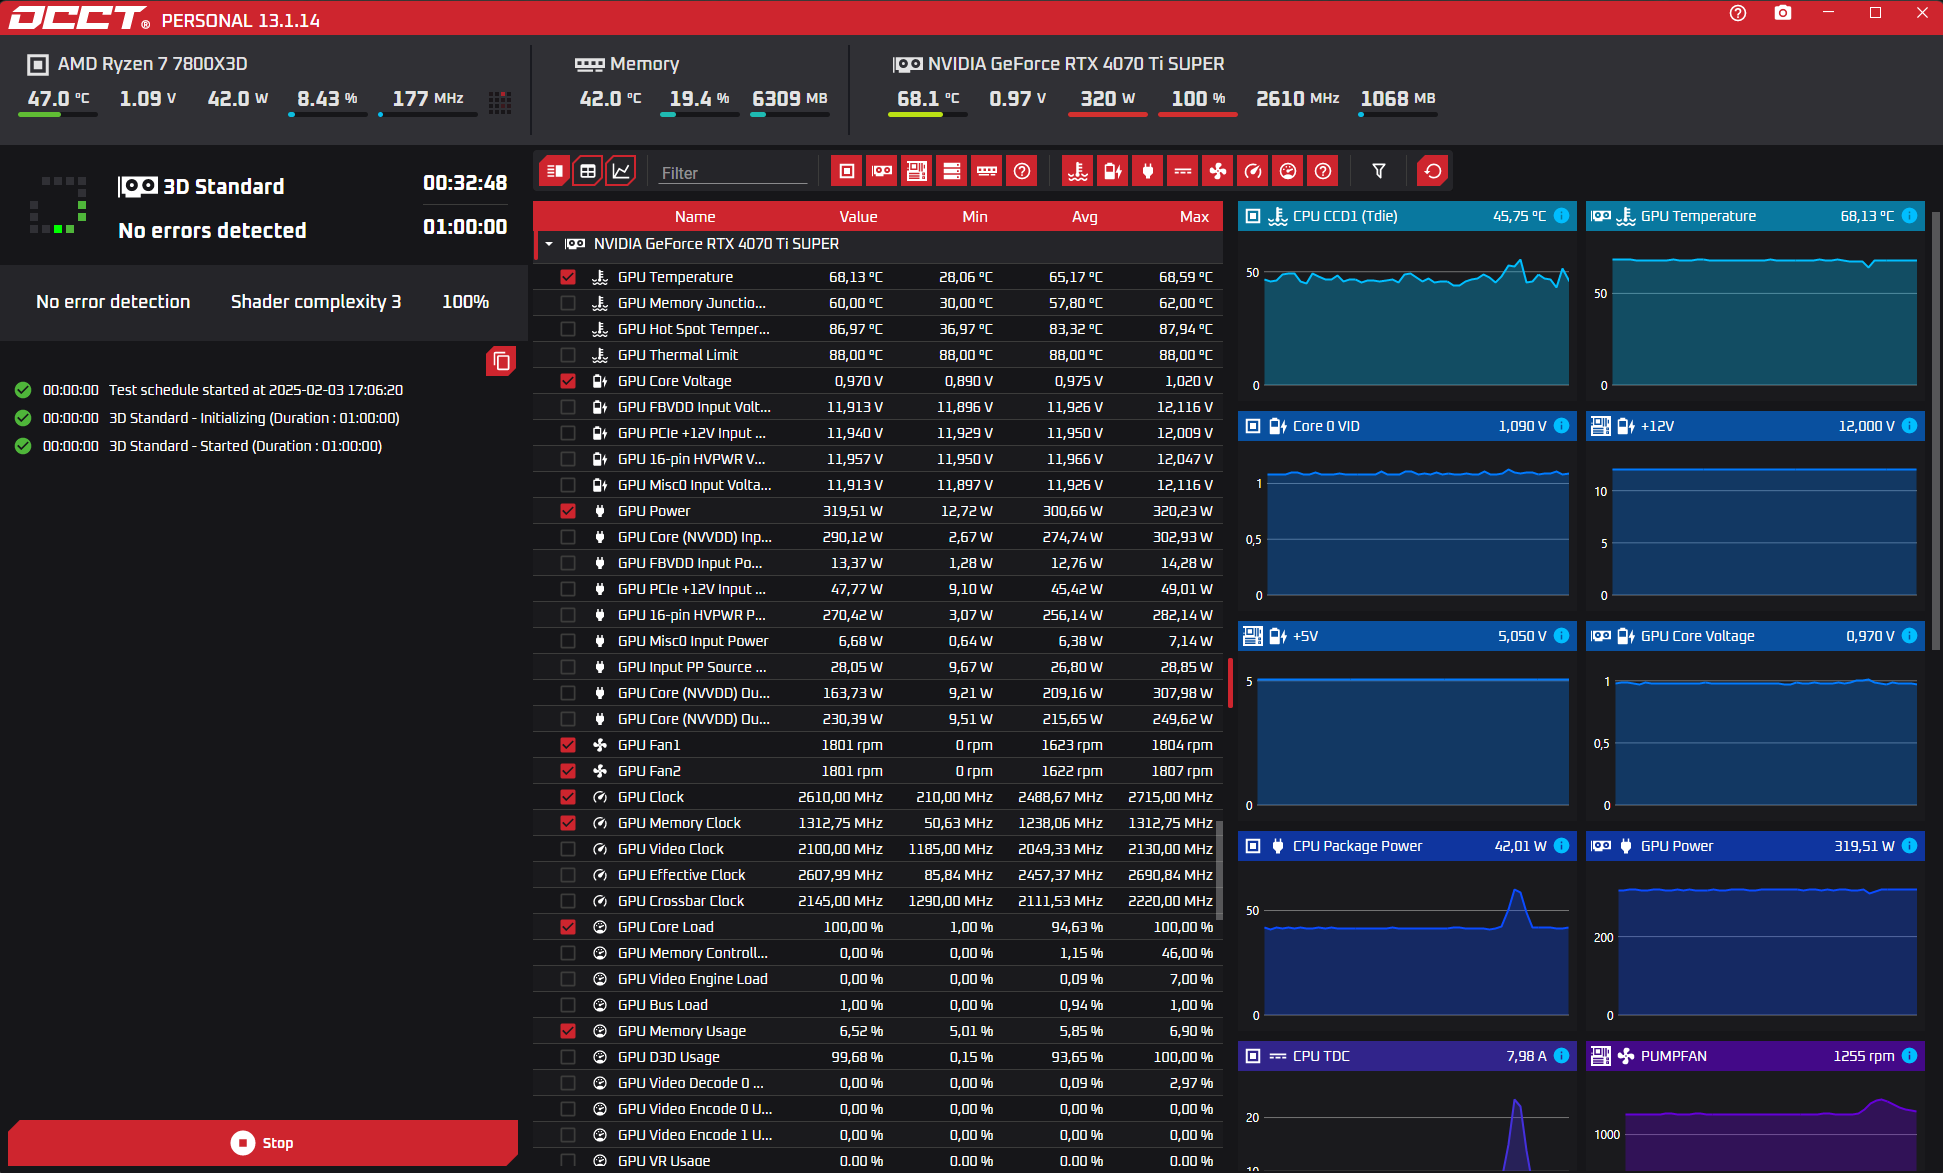Toggle the clock frequency sensor type filter
Image resolution: width=1943 pixels, height=1173 pixels.
coord(1252,171)
